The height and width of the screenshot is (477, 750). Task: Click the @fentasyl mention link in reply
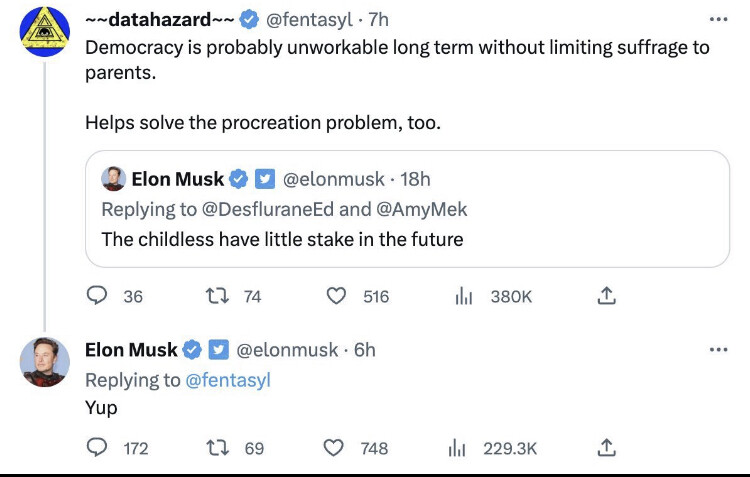tap(228, 380)
